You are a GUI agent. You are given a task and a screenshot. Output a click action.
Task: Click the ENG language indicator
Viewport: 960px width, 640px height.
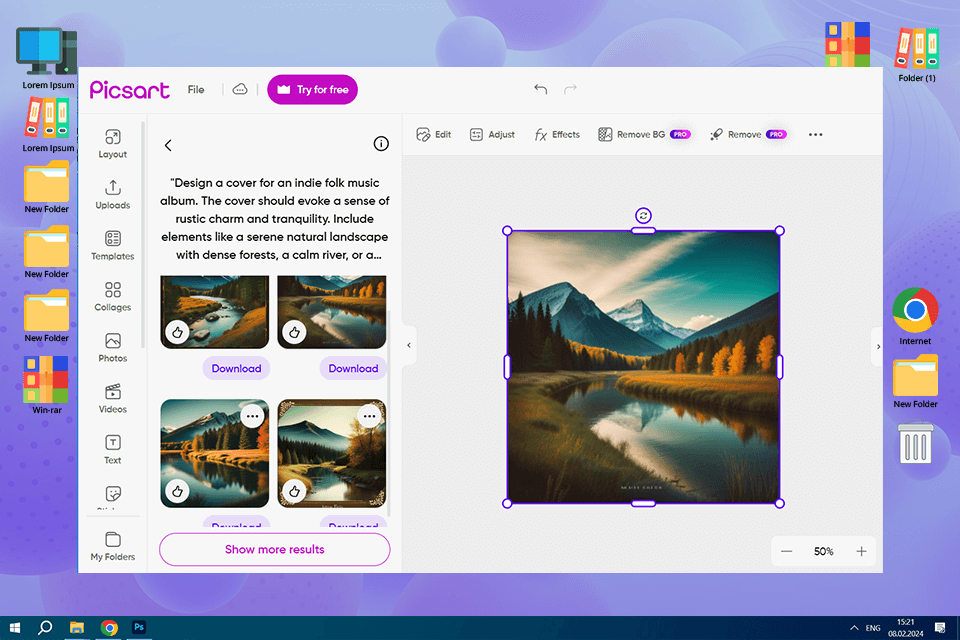point(873,628)
